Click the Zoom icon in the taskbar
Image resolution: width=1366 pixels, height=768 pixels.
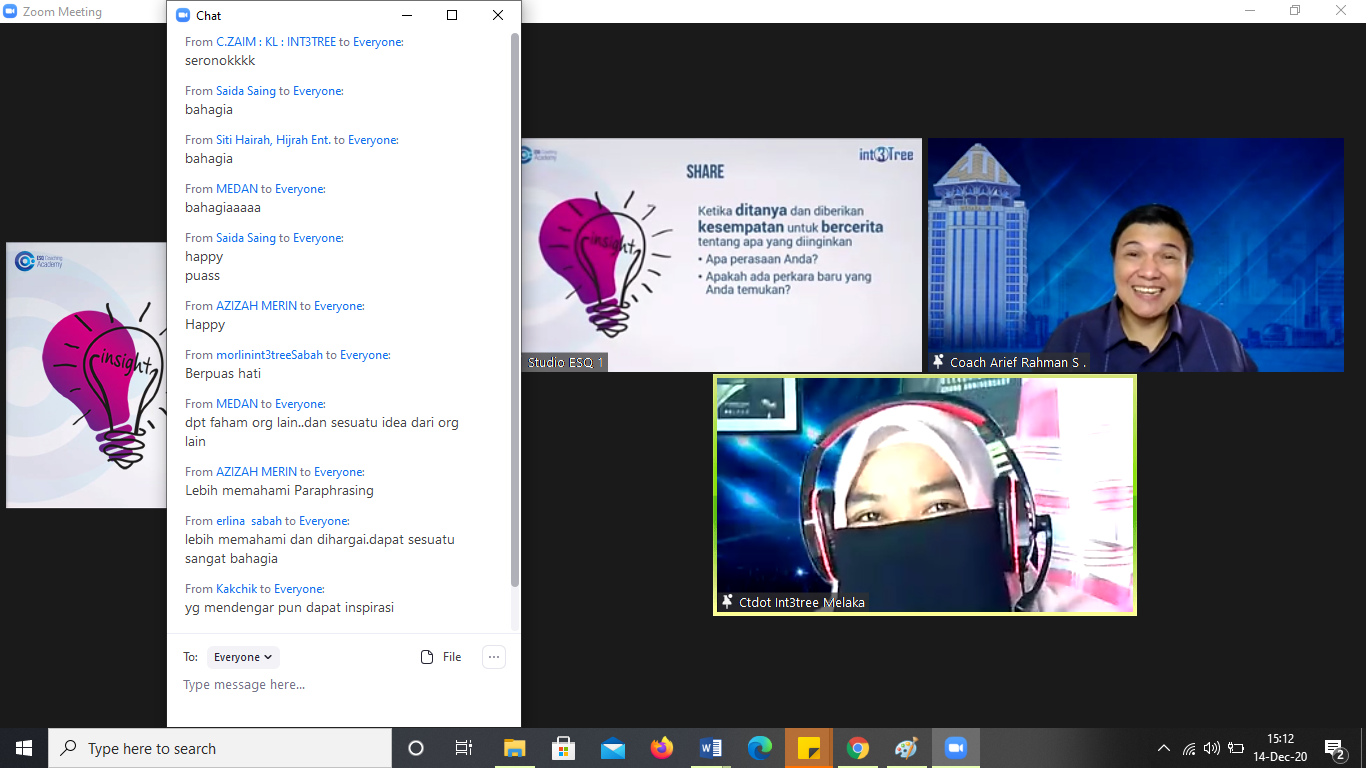coord(955,748)
